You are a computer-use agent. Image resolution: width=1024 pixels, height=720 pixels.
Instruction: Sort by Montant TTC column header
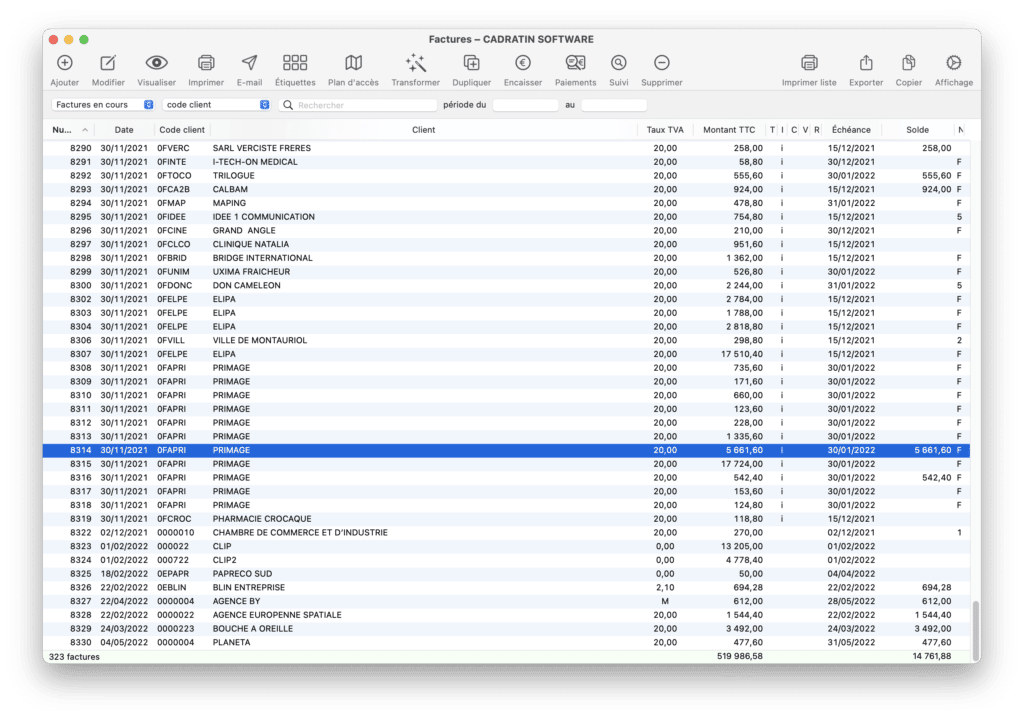pyautogui.click(x=729, y=130)
